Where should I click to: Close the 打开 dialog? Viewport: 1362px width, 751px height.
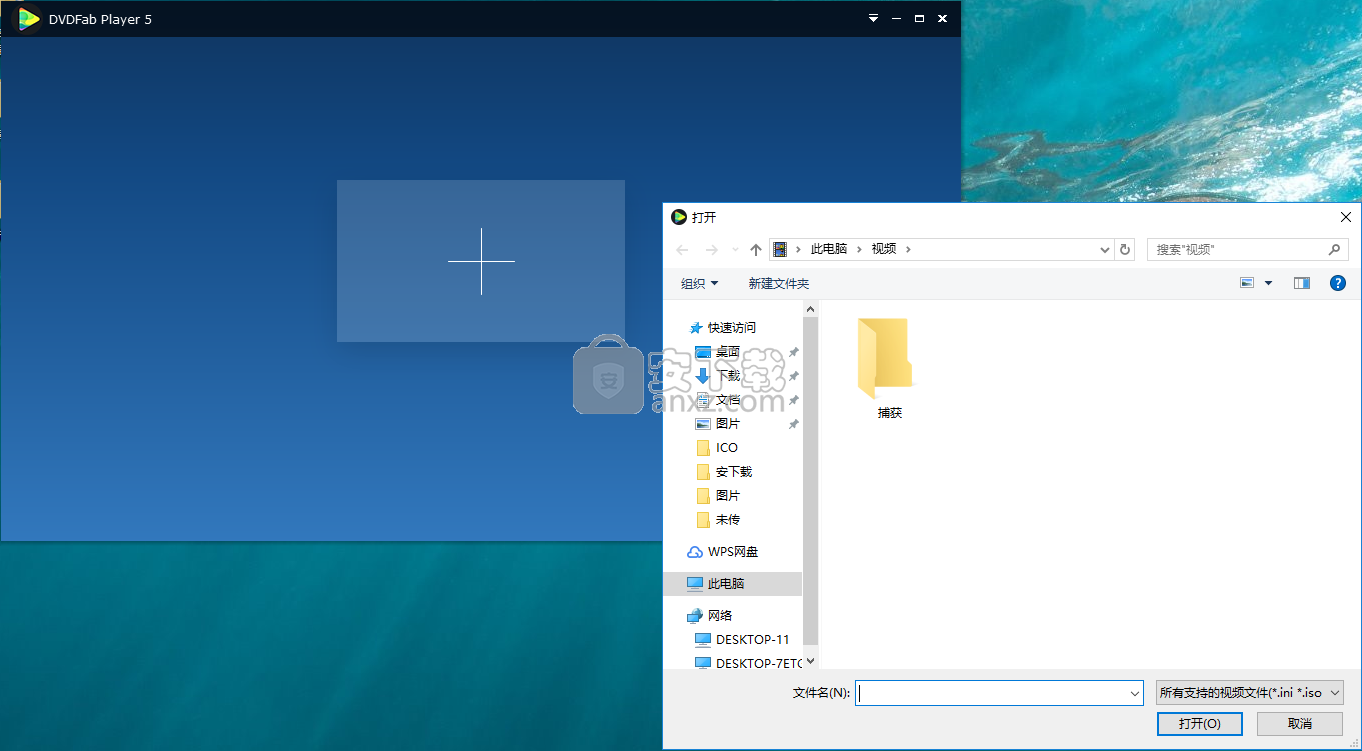point(1346,217)
